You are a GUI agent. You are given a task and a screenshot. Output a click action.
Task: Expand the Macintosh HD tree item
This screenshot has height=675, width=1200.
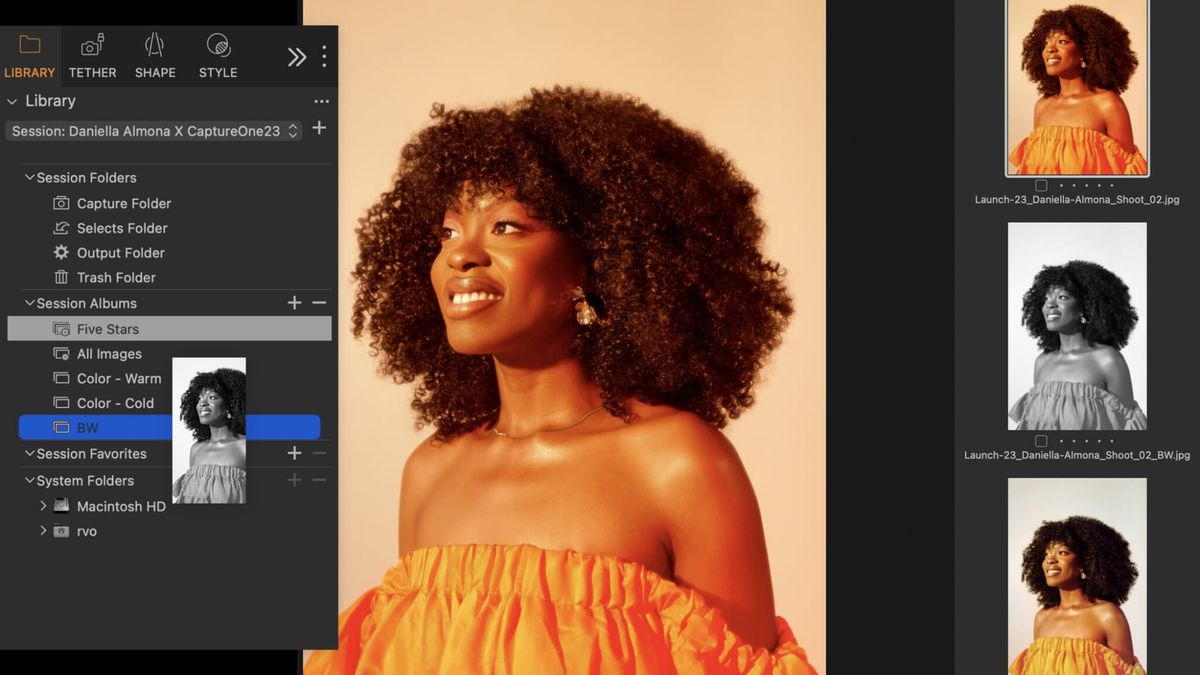click(43, 506)
